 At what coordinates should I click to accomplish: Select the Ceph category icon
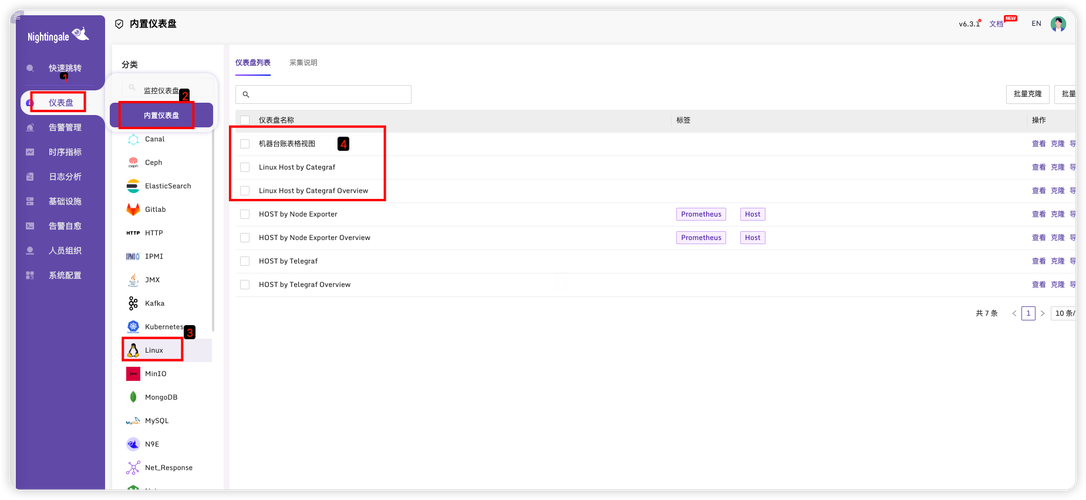pos(133,163)
